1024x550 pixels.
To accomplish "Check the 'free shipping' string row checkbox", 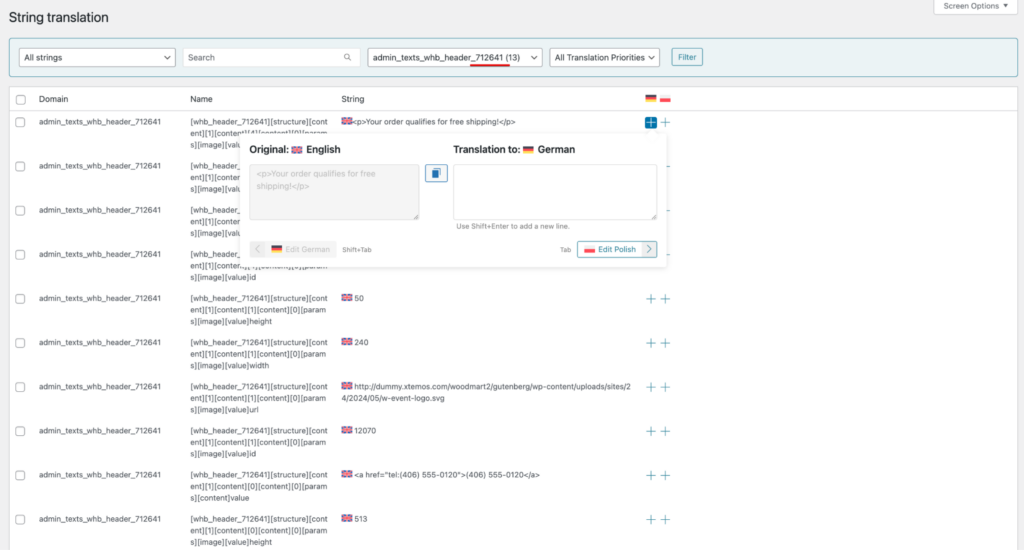I will [21, 122].
